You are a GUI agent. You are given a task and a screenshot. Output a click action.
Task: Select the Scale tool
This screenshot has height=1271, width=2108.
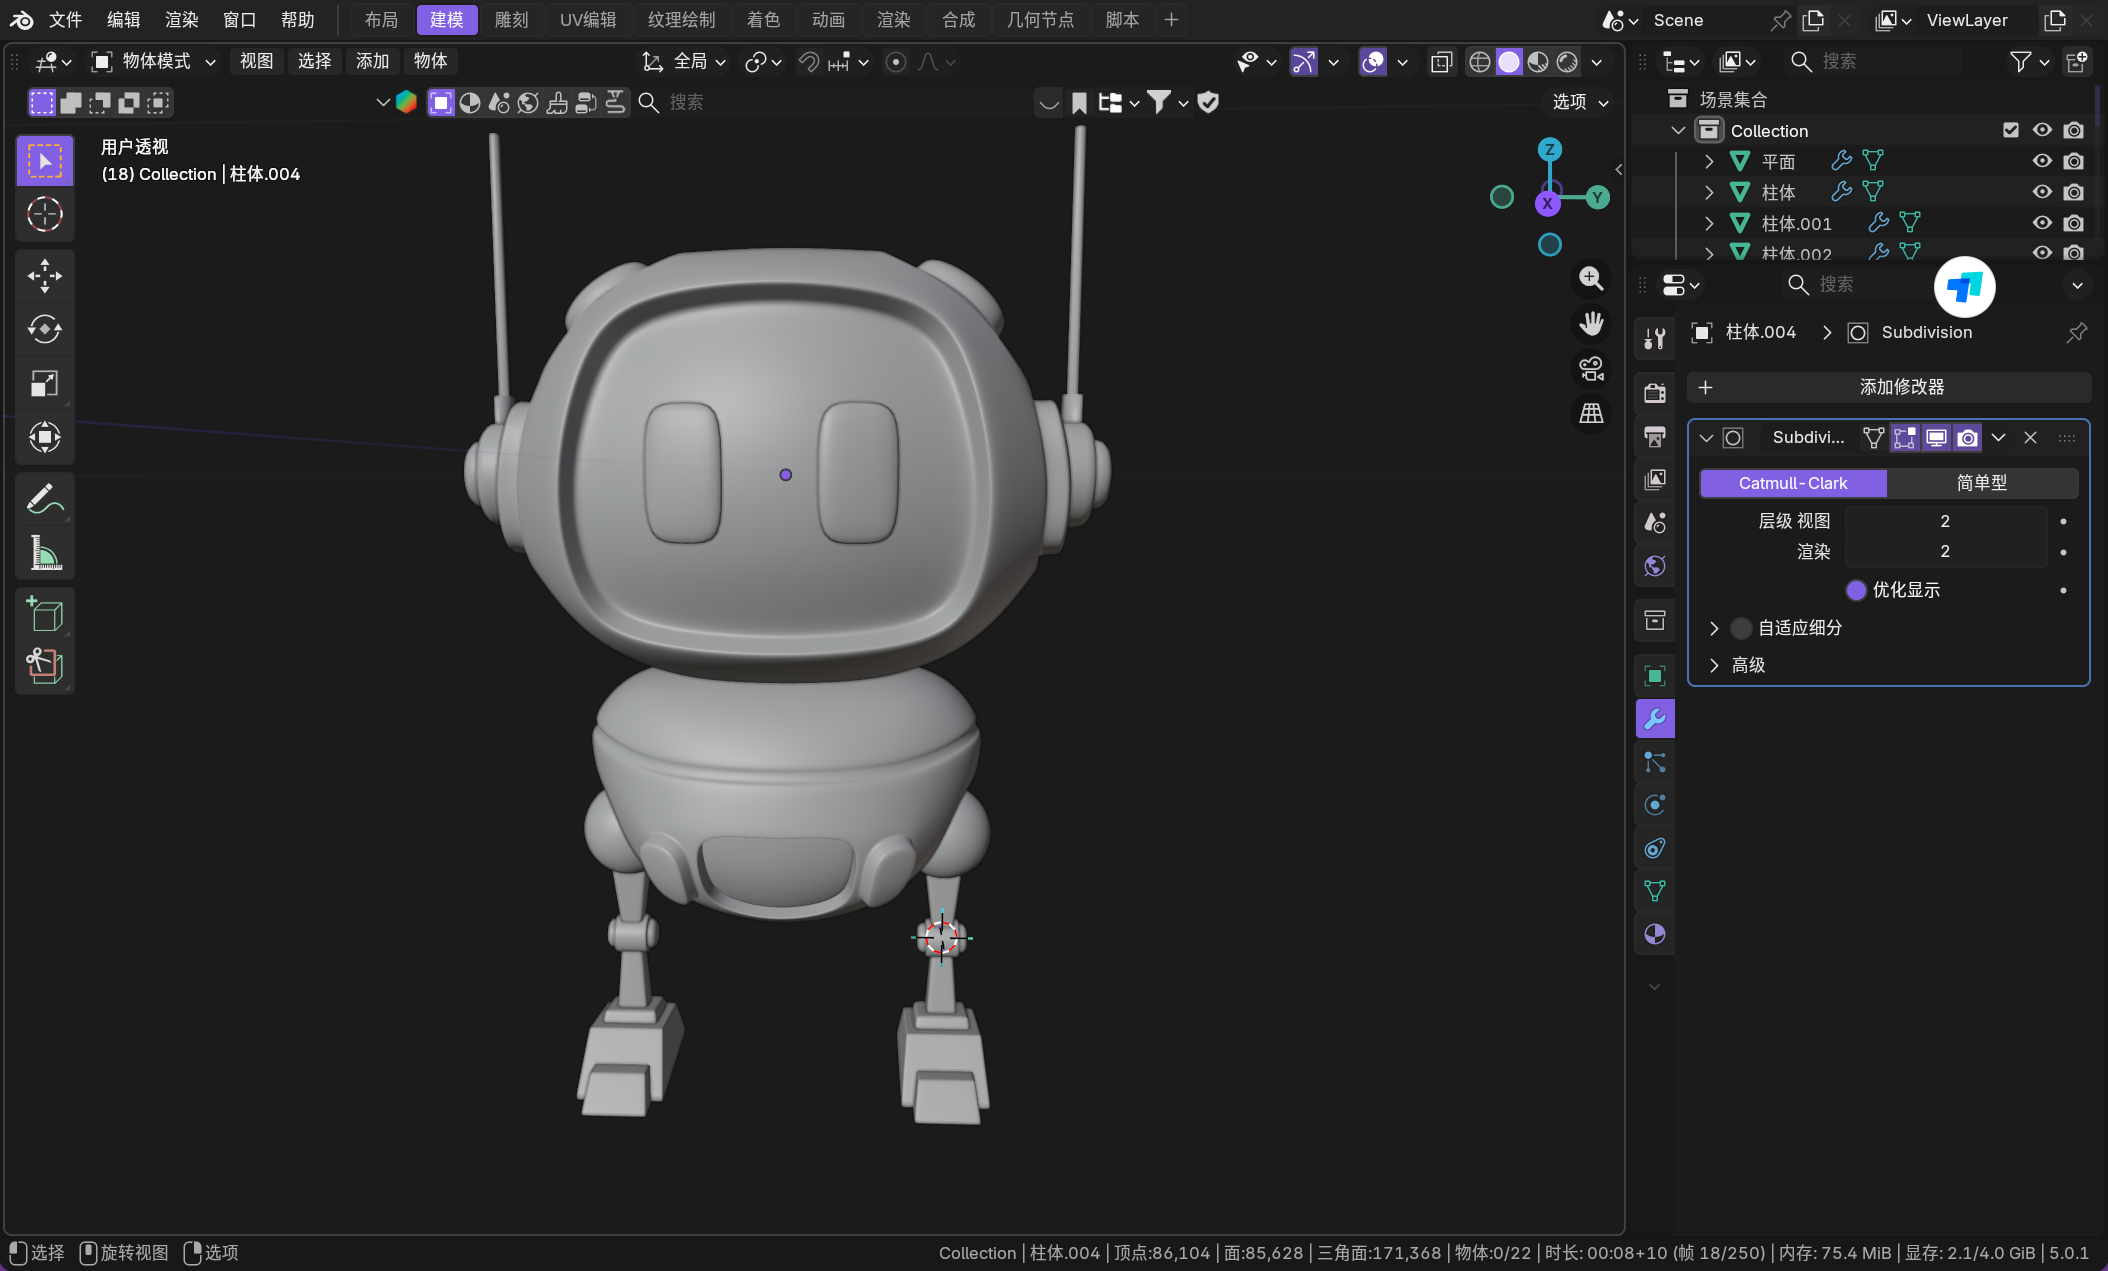pos(45,383)
